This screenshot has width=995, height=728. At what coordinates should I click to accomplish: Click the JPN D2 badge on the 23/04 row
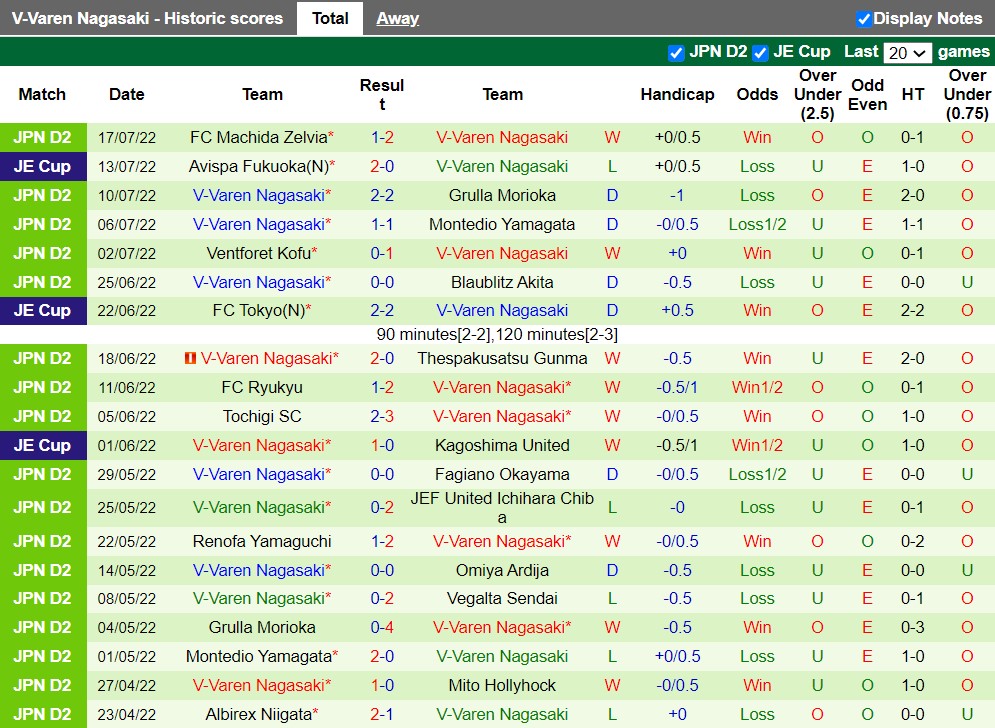(41, 714)
